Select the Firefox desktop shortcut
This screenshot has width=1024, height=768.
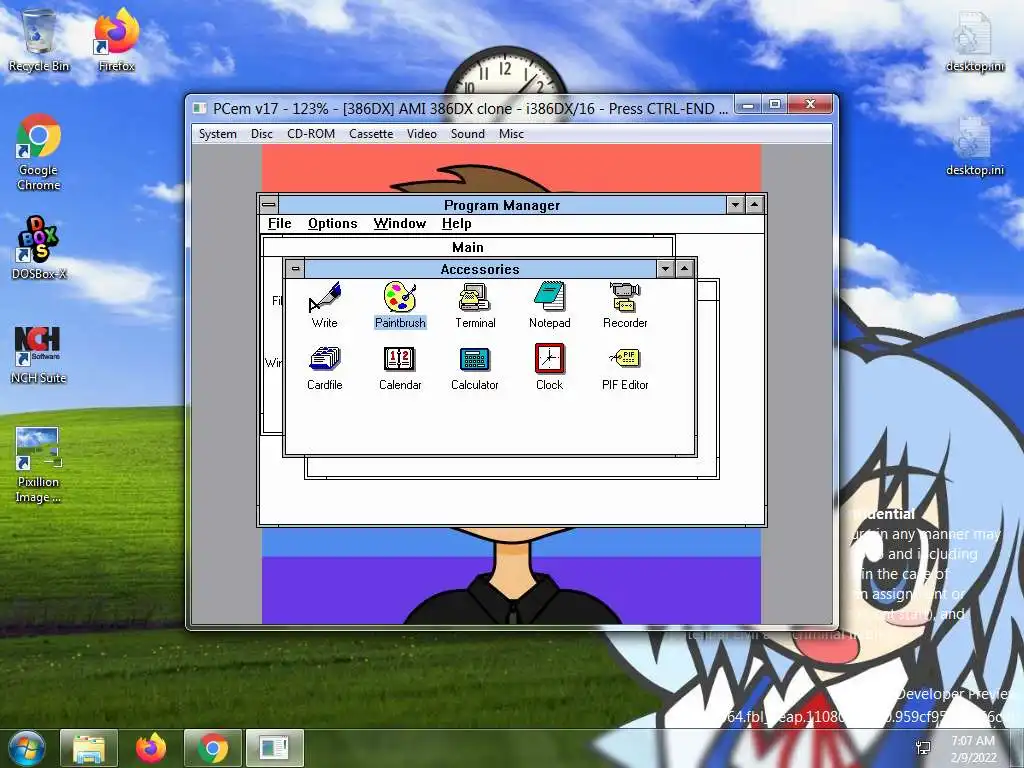pos(116,40)
